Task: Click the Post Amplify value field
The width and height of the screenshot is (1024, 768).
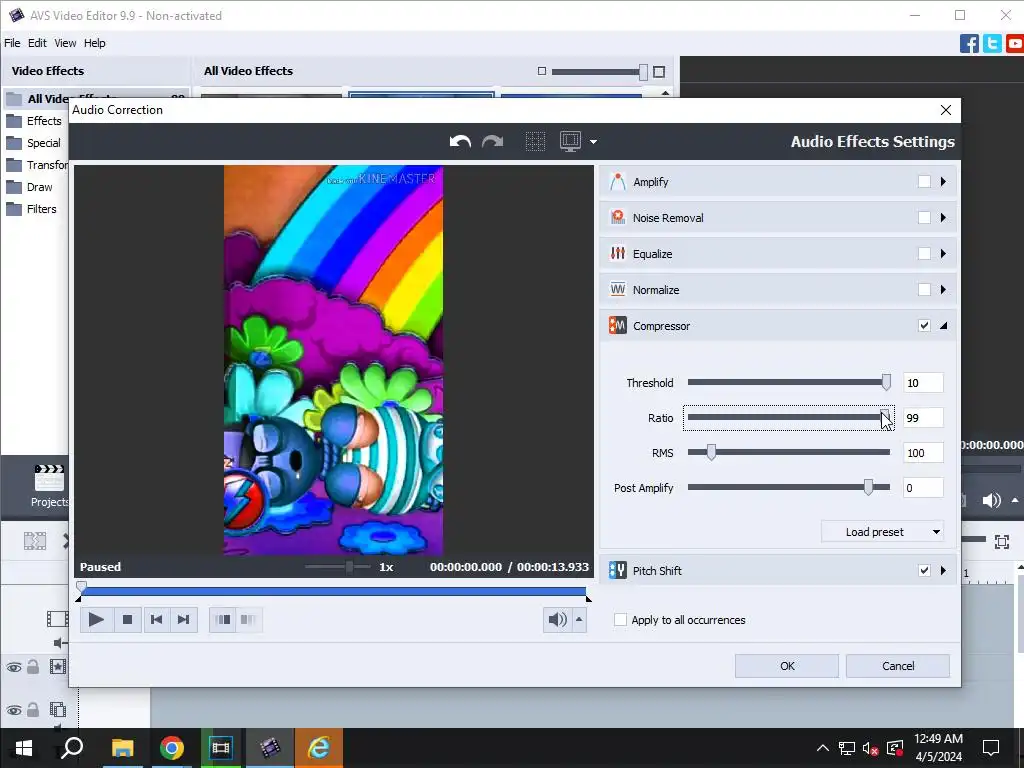Action: pyautogui.click(x=923, y=488)
